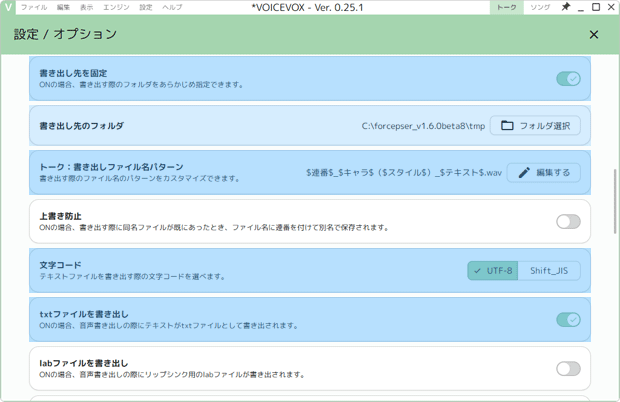The width and height of the screenshot is (620, 402).
Task: Open the ファイル menu
Action: pos(34,7)
